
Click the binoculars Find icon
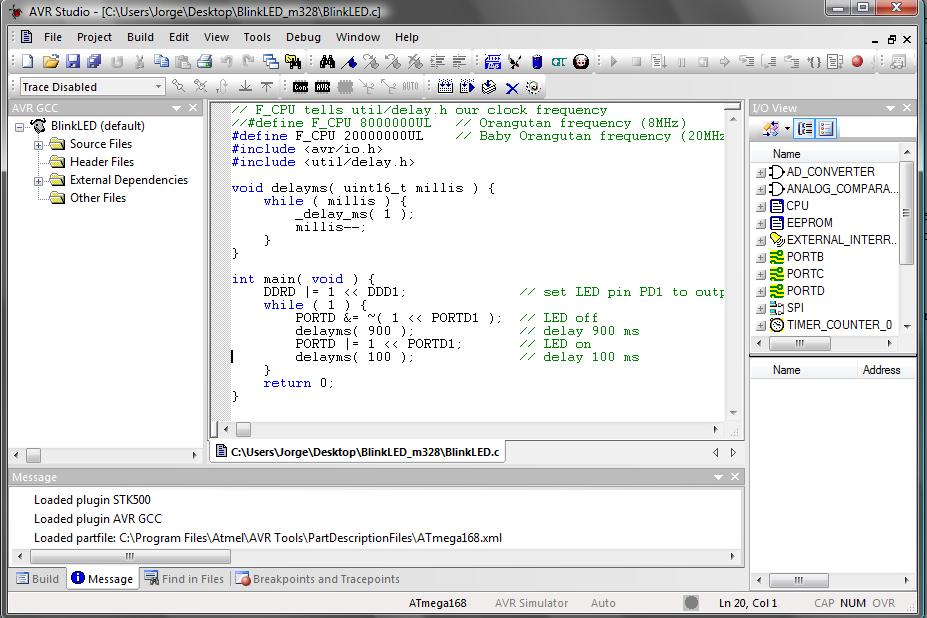327,62
